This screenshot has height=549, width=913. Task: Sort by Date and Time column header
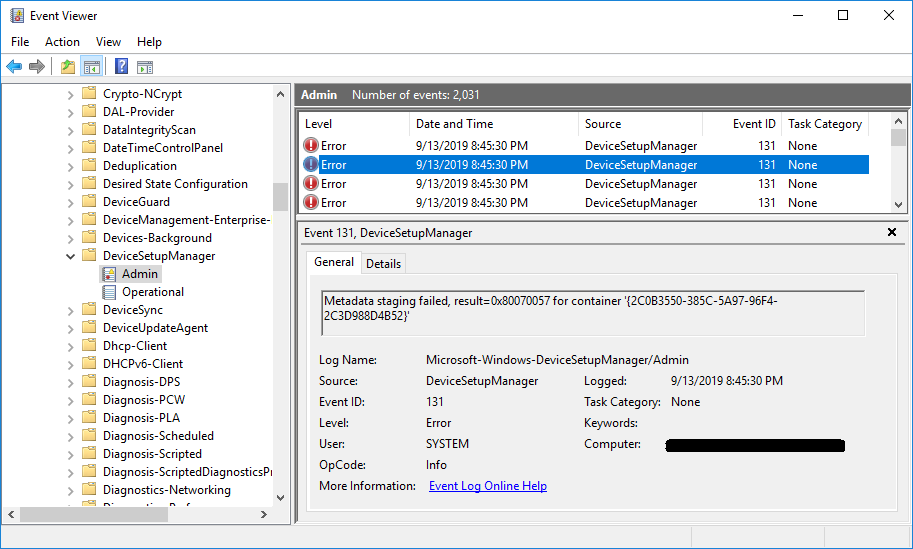[x=494, y=123]
